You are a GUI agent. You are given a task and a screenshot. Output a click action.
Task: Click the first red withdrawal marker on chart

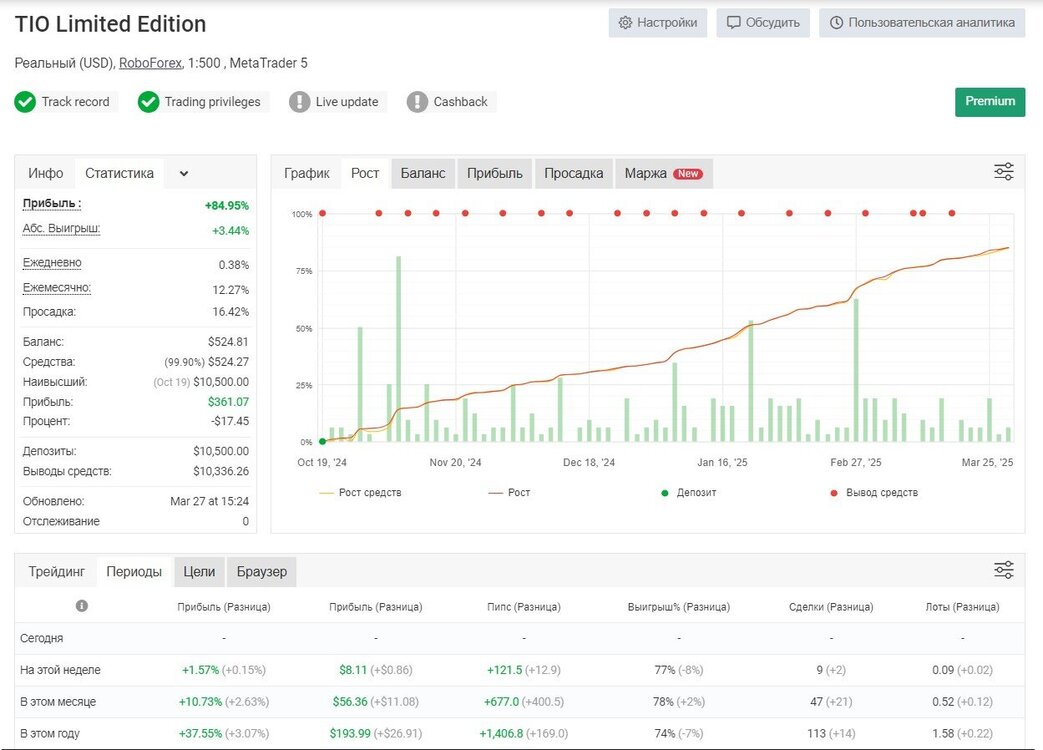point(323,213)
